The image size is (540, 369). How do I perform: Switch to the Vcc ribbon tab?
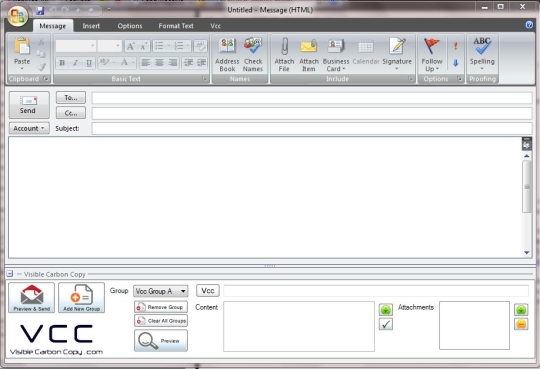pos(216,26)
